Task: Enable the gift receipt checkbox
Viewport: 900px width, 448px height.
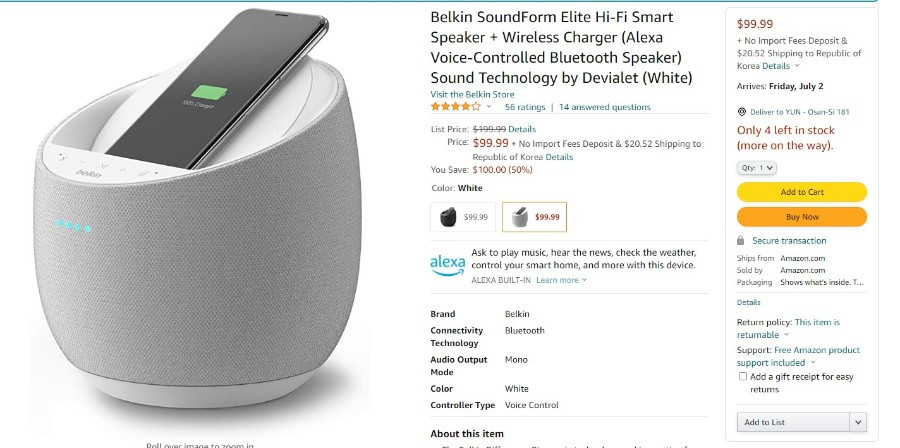Action: [743, 377]
